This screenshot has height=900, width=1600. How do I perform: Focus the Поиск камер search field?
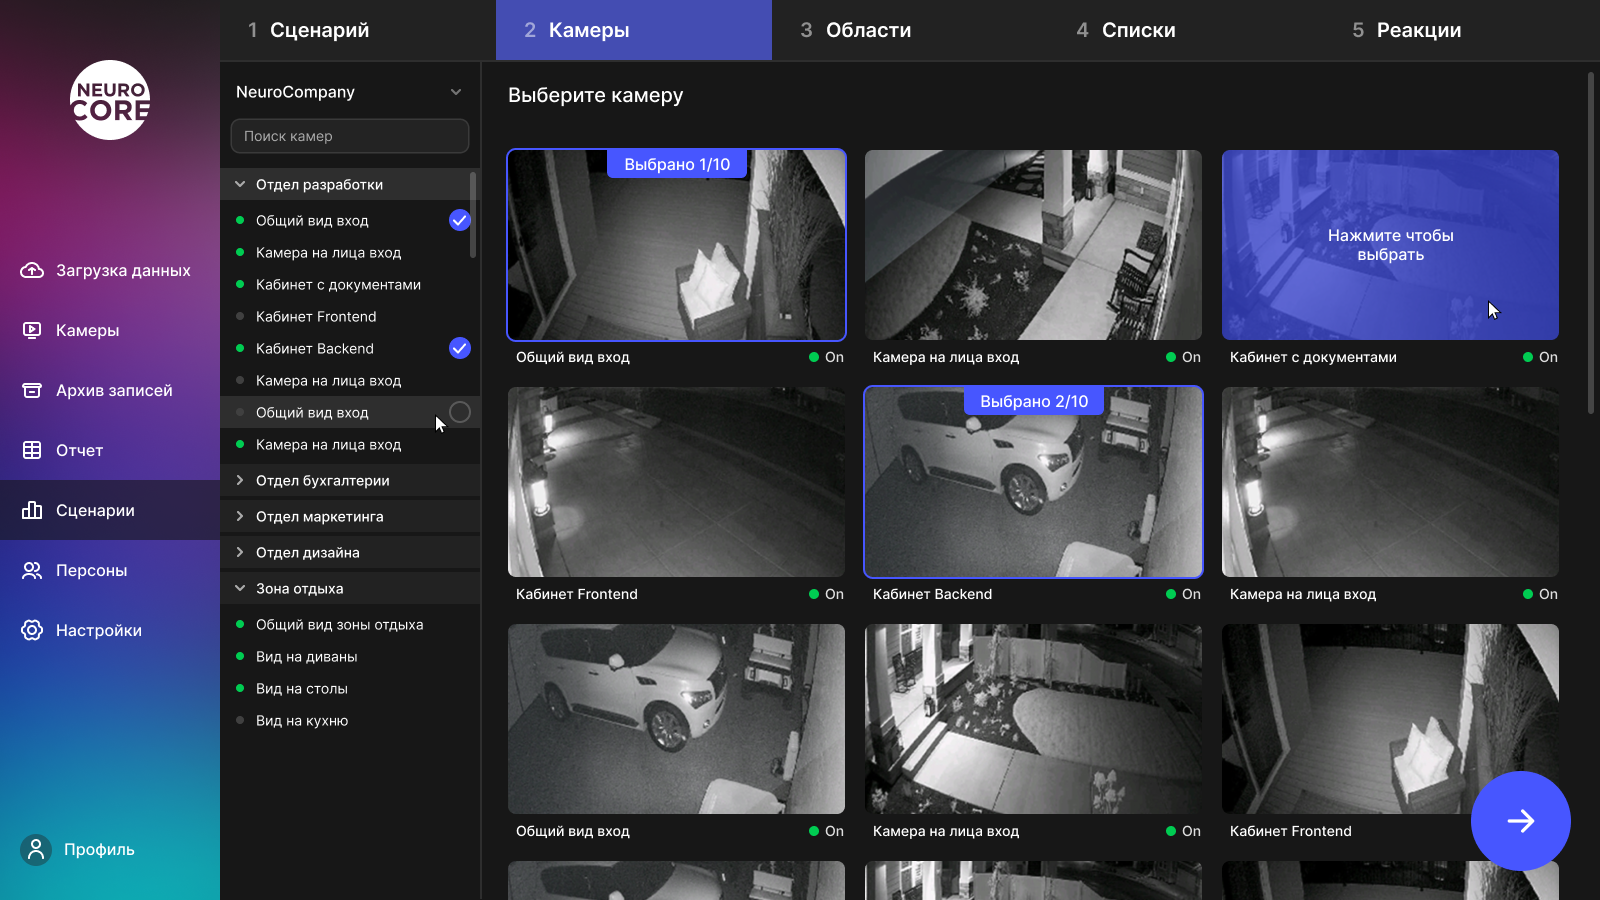click(350, 136)
